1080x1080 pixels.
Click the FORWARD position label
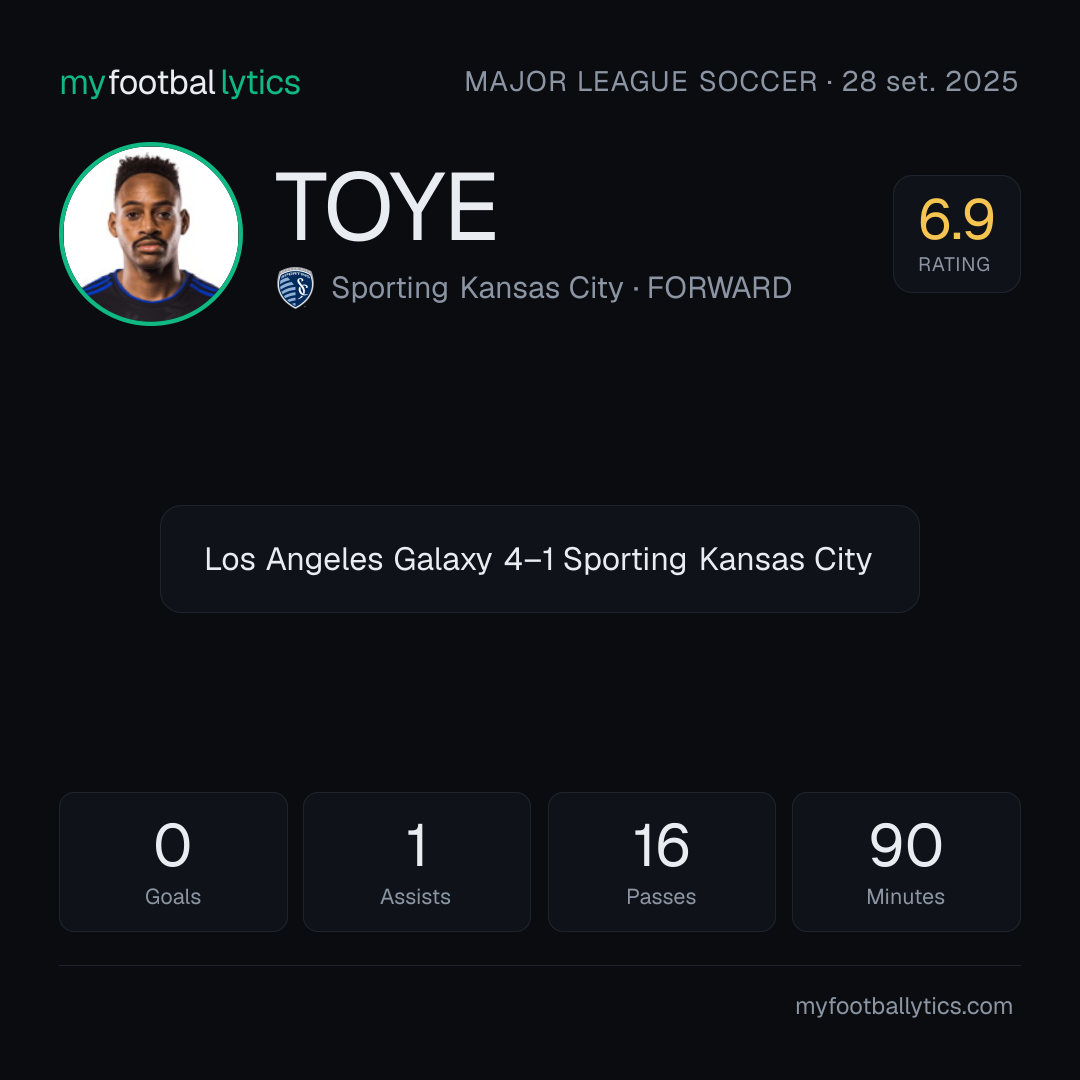click(719, 288)
